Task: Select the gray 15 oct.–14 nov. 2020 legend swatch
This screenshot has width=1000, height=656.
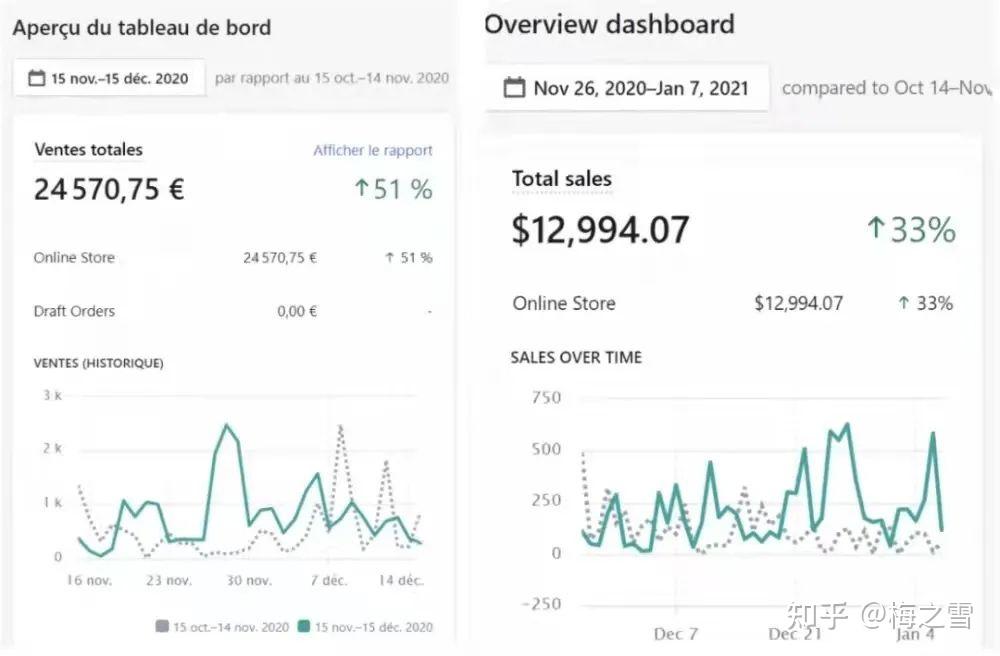Action: coord(162,626)
